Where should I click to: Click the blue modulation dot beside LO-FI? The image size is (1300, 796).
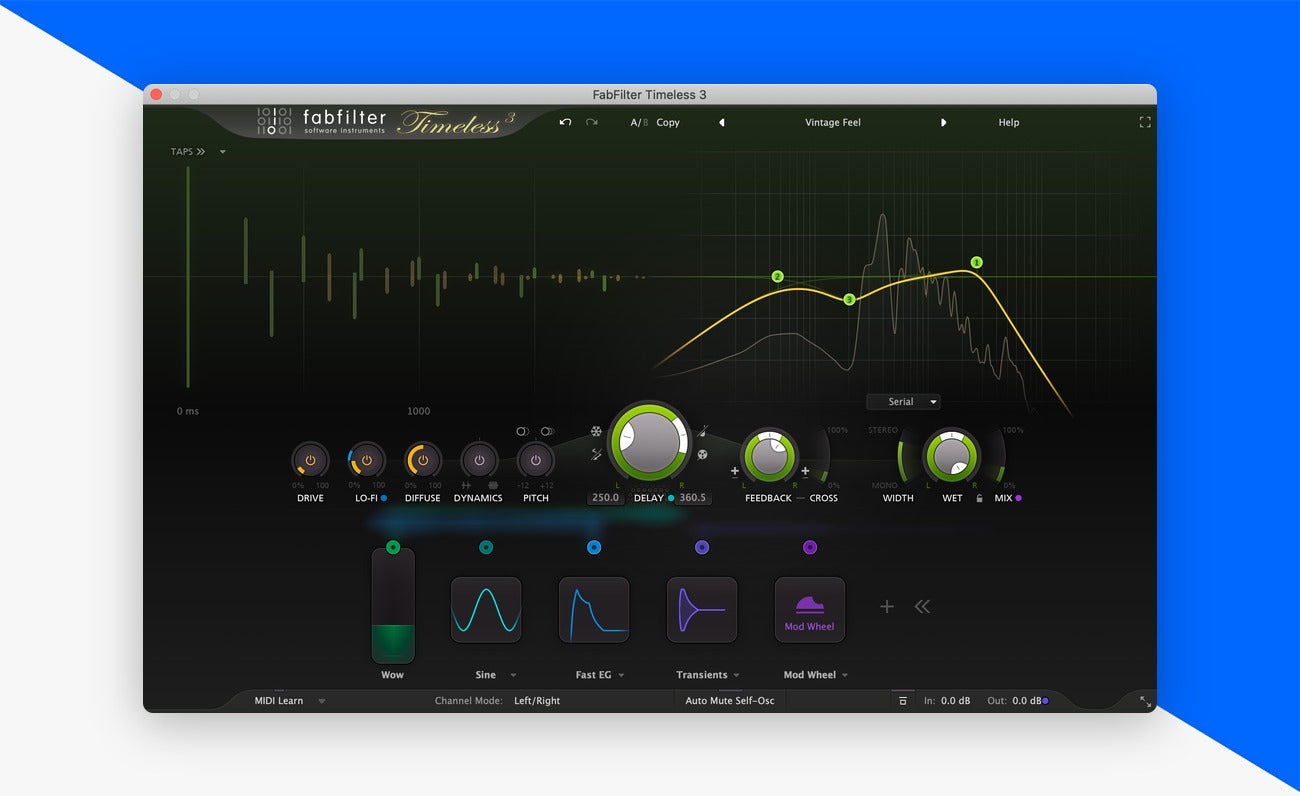coord(384,498)
